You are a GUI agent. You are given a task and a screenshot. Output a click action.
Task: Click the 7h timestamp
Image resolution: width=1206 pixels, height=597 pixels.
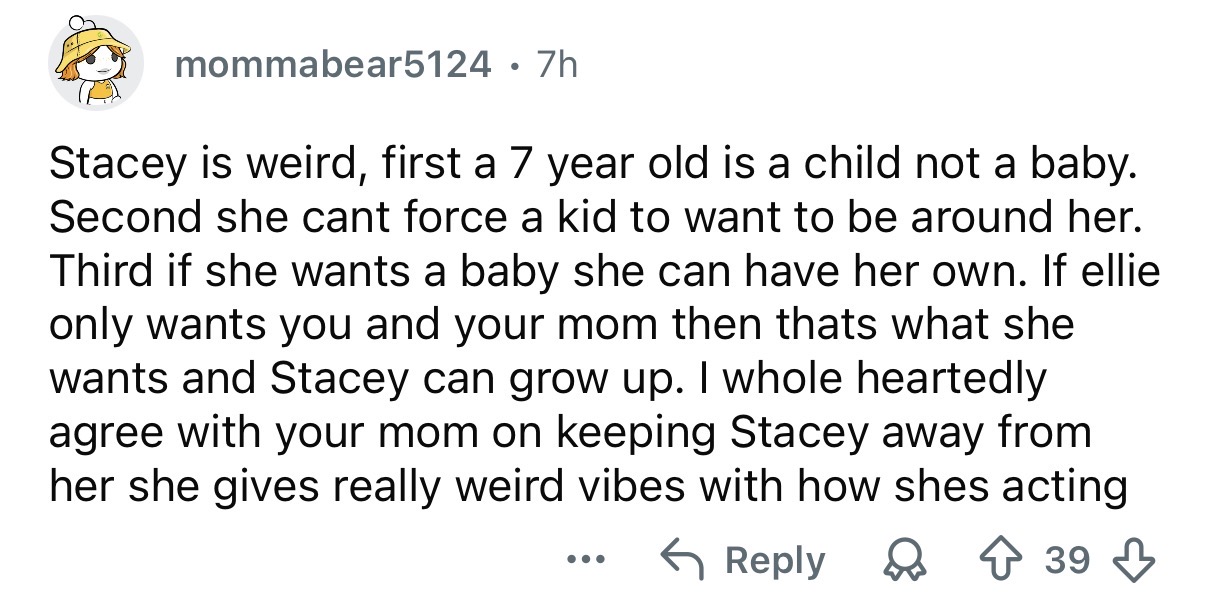click(557, 66)
